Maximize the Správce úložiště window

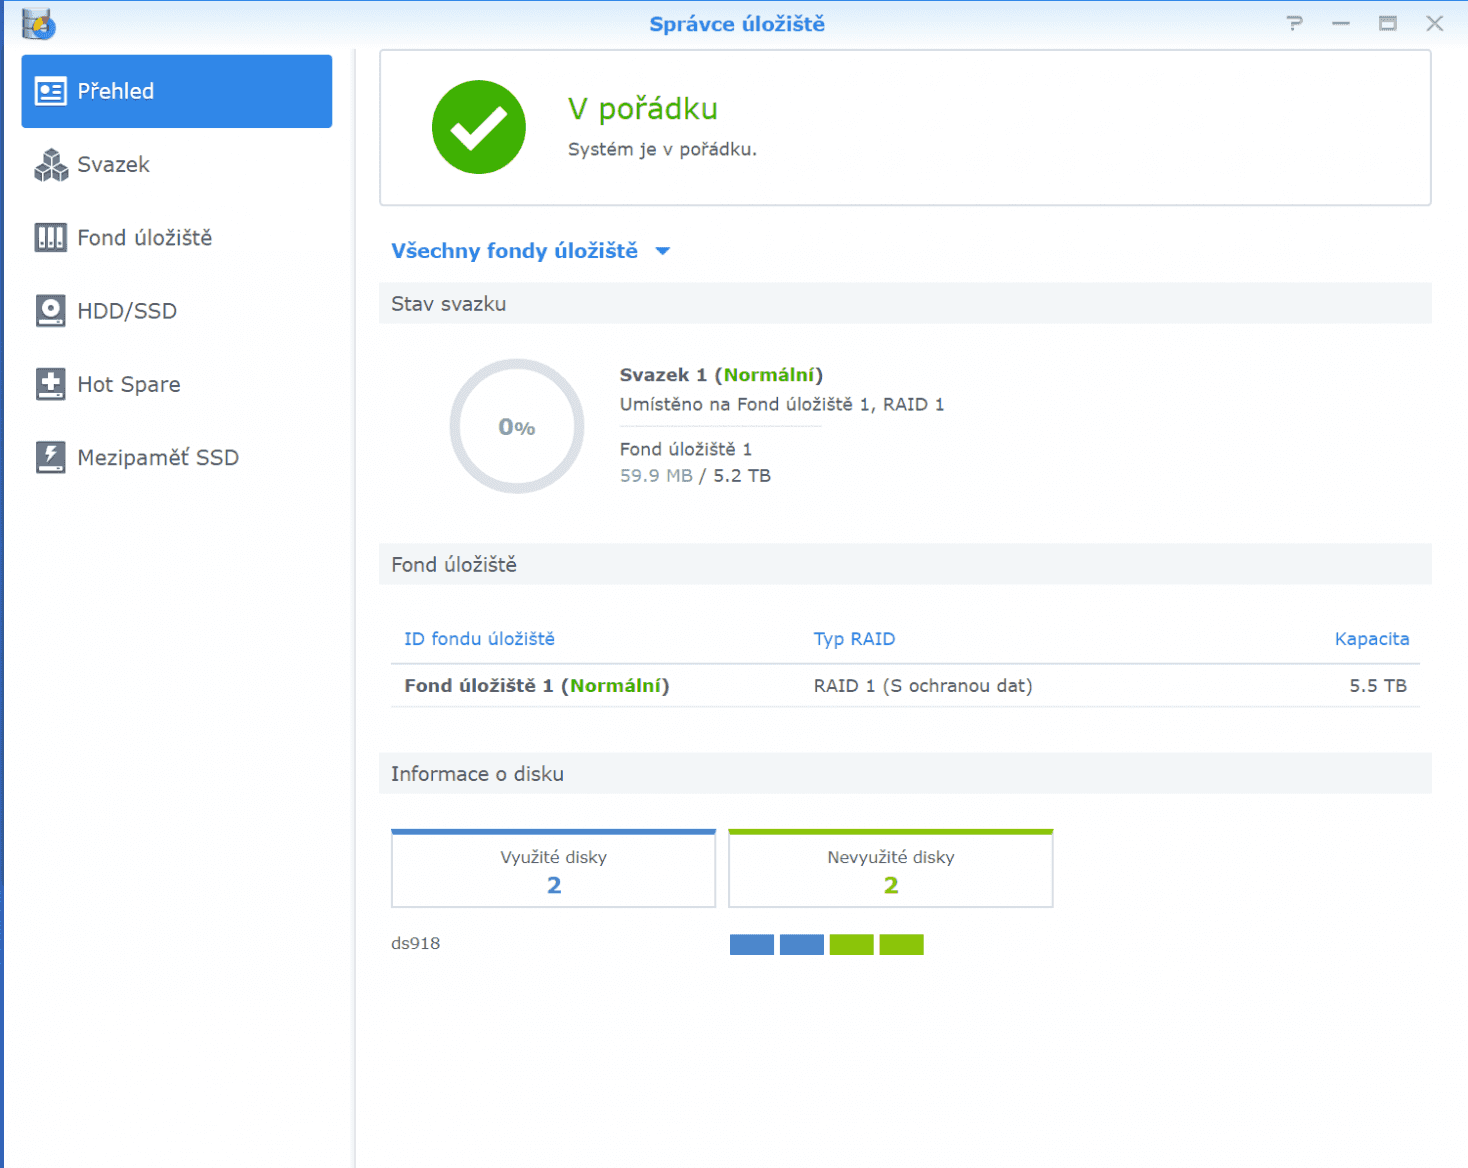1388,23
